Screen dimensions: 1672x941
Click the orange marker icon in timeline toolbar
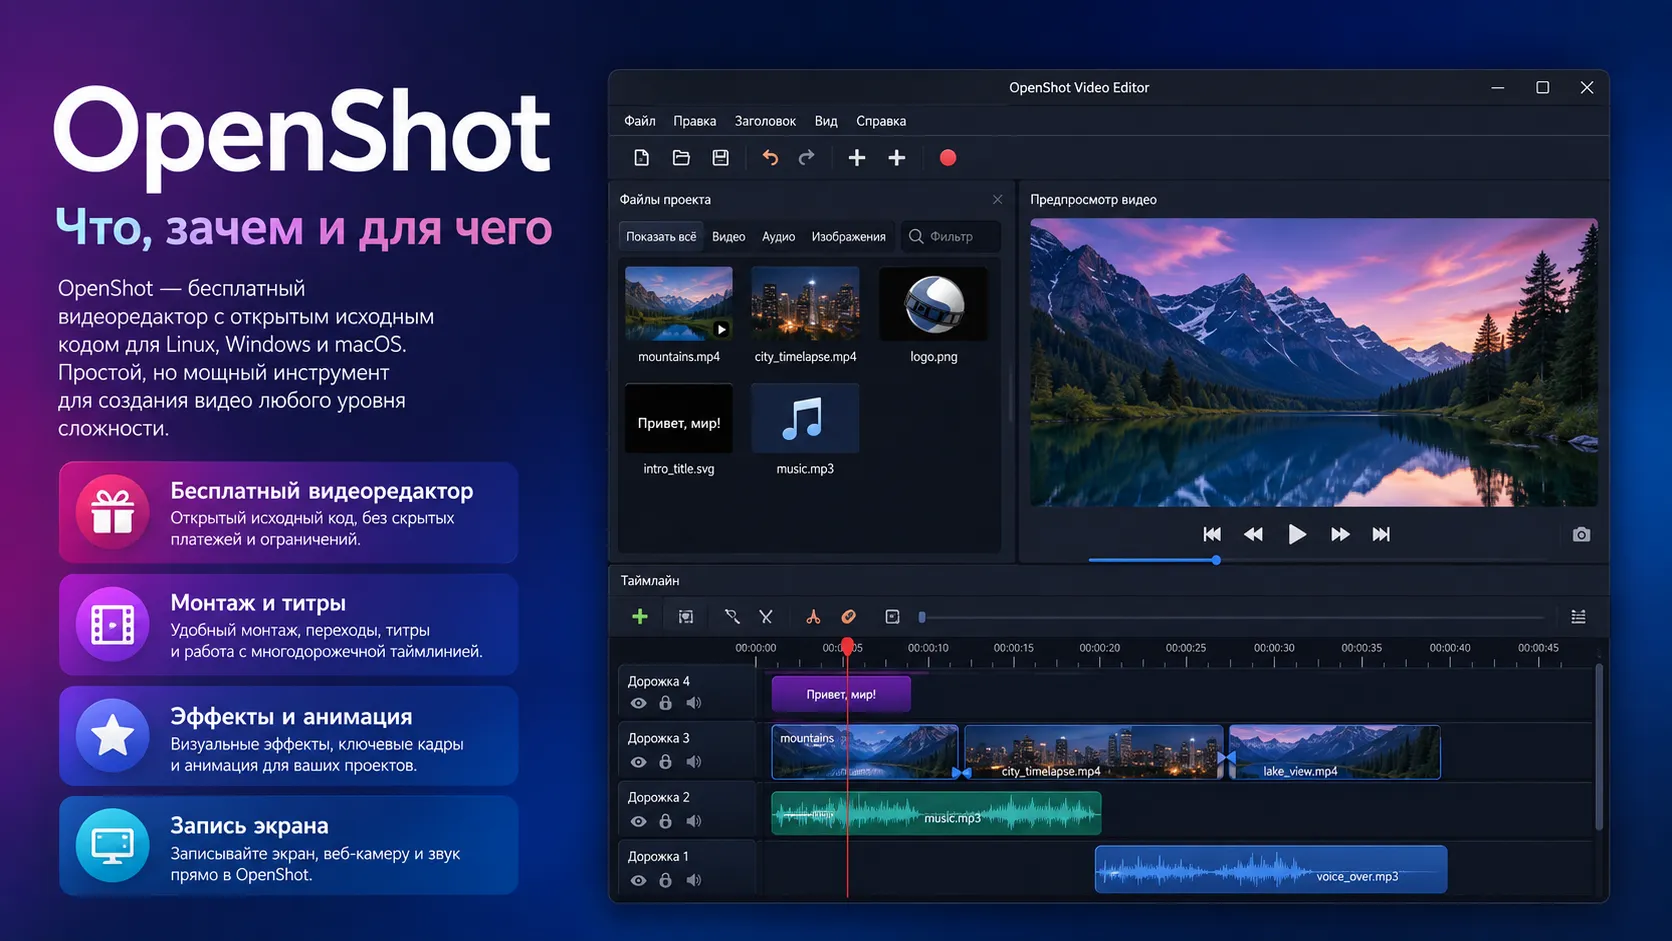[x=813, y=617]
